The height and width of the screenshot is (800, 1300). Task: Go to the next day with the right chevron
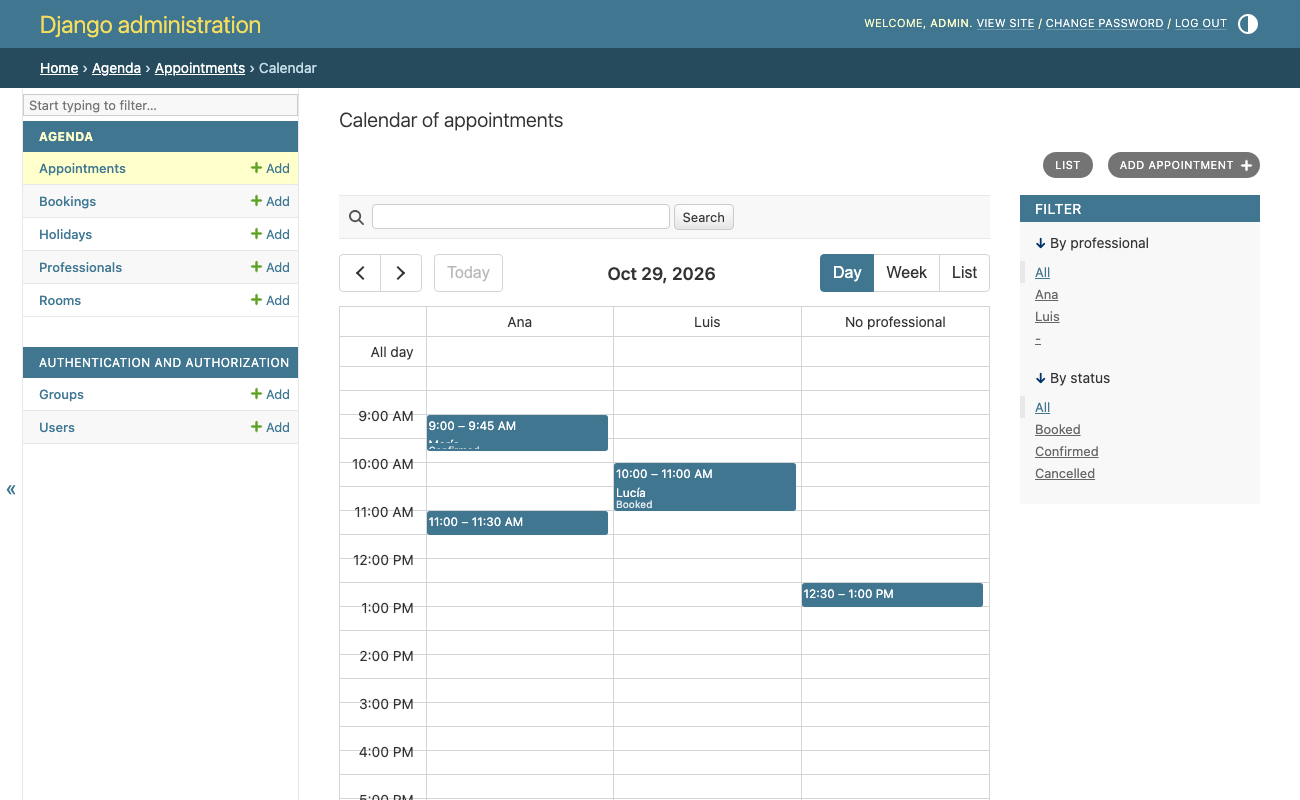(x=401, y=273)
